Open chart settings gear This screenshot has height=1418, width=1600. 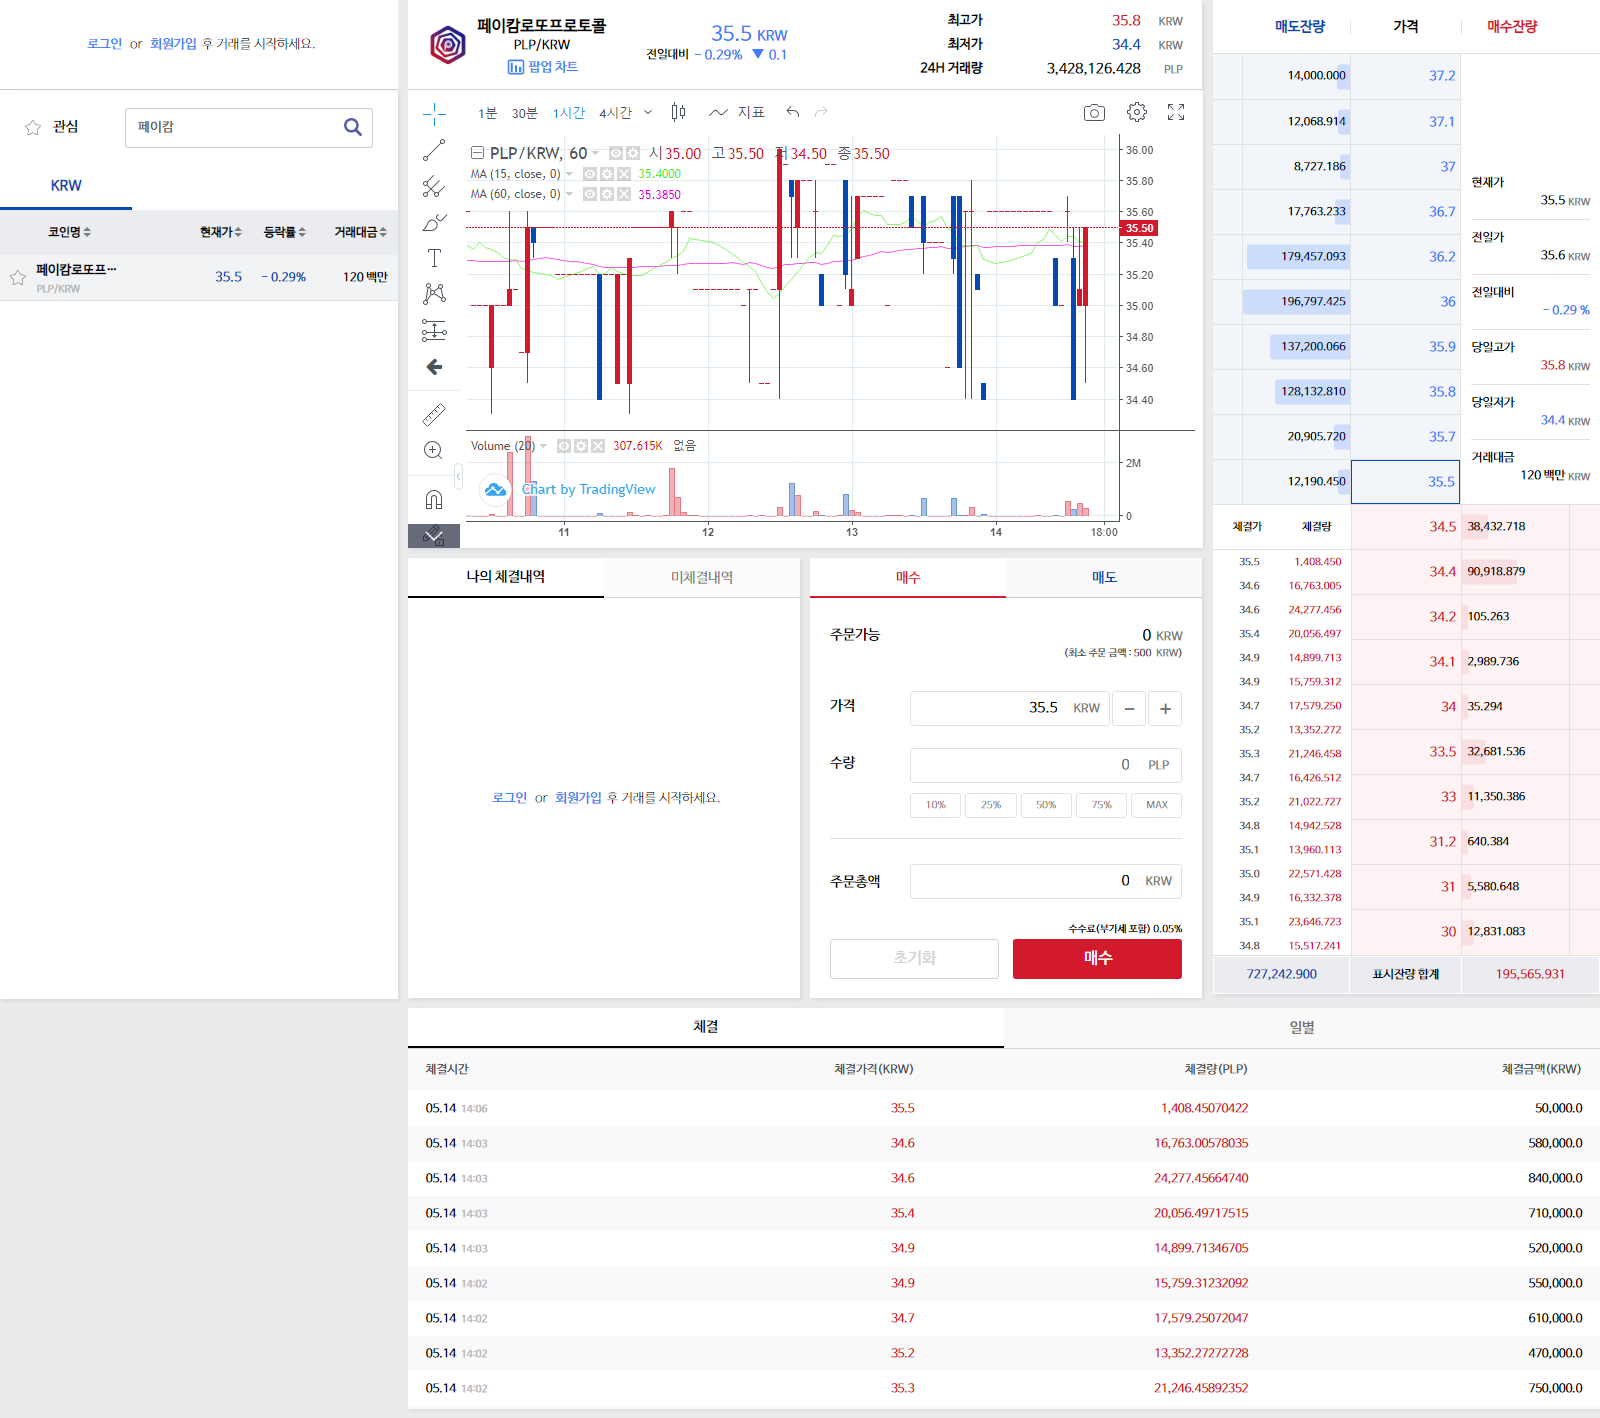tap(1137, 112)
